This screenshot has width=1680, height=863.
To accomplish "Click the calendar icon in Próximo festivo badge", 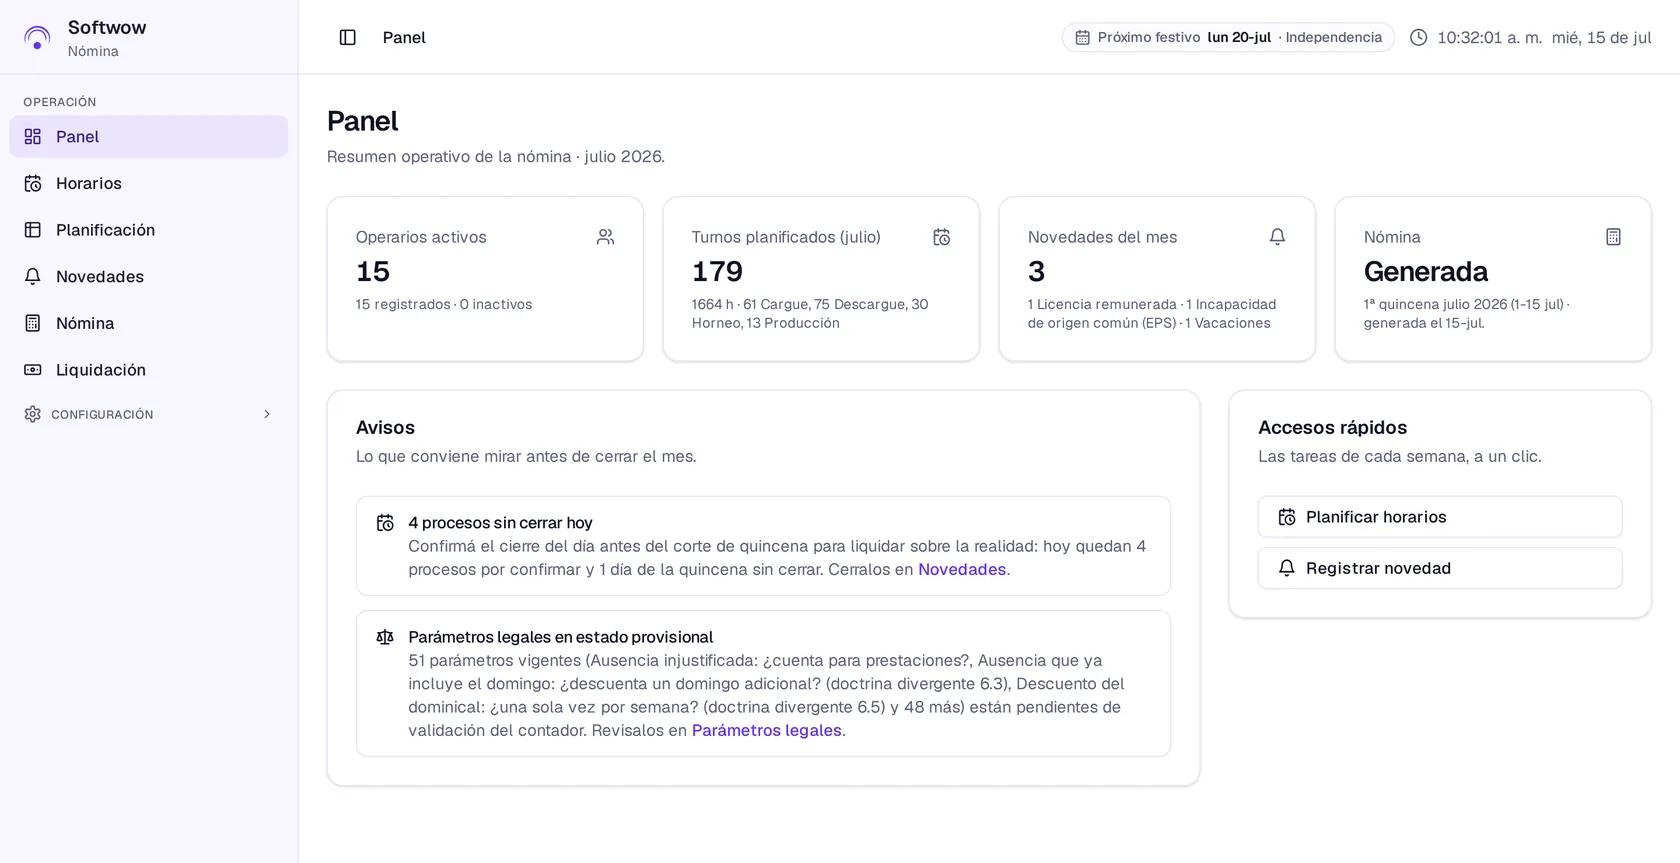I will click(x=1082, y=37).
